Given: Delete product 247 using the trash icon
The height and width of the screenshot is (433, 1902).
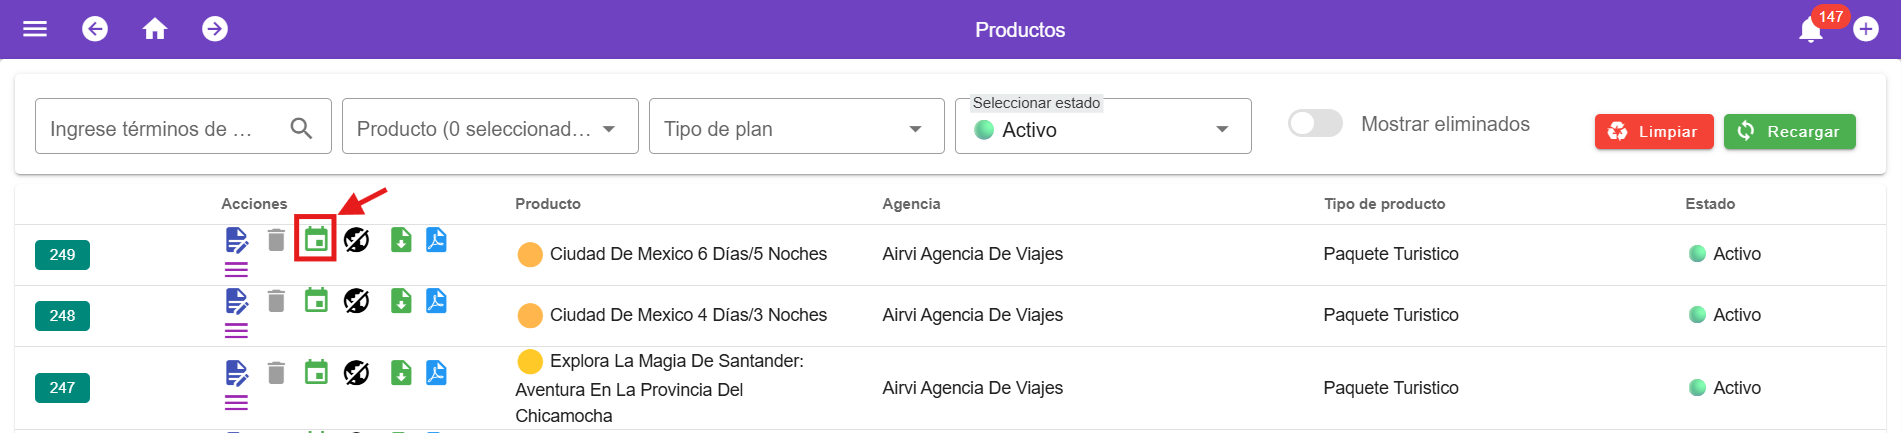Looking at the screenshot, I should (277, 373).
